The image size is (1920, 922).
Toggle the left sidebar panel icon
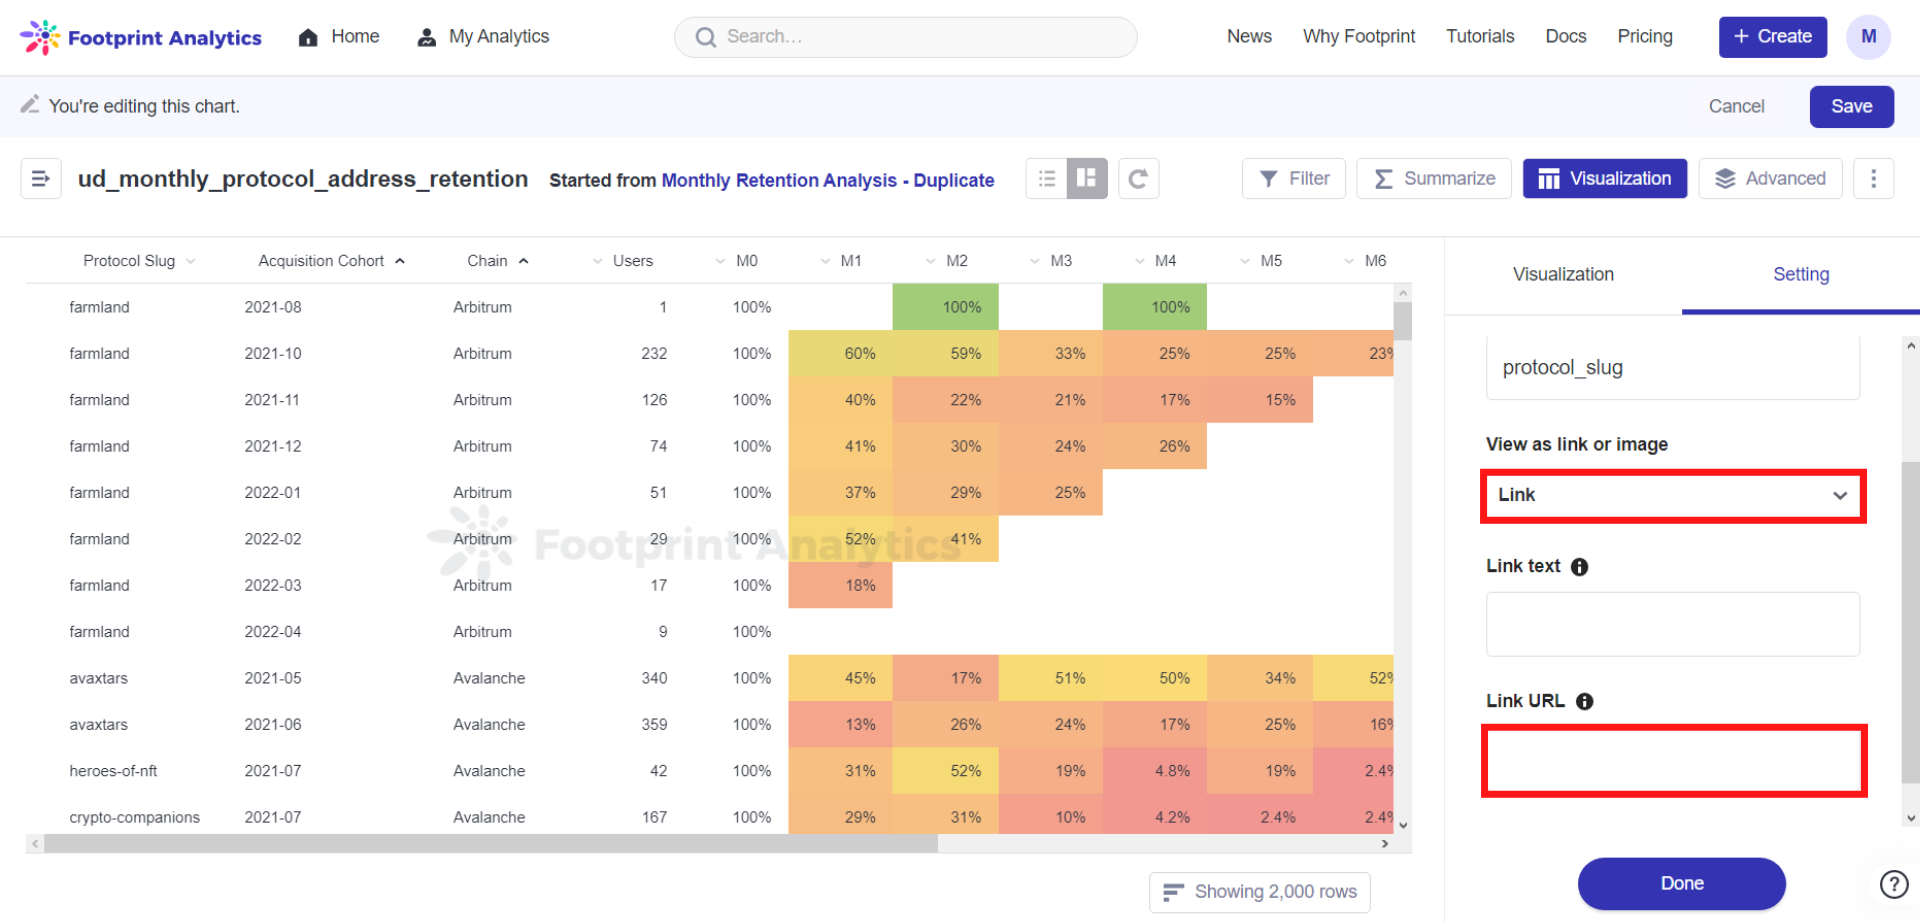41,179
